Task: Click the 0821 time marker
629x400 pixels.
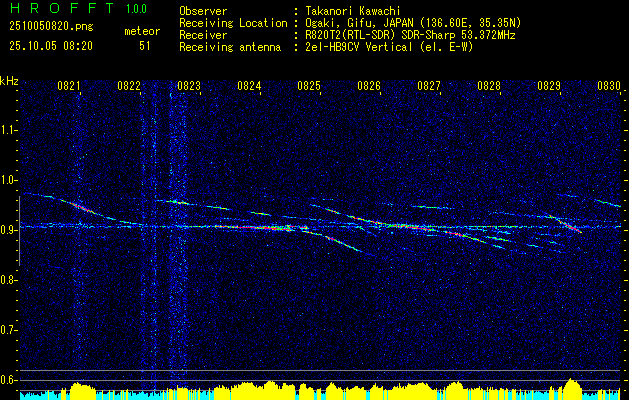Action: [x=69, y=85]
